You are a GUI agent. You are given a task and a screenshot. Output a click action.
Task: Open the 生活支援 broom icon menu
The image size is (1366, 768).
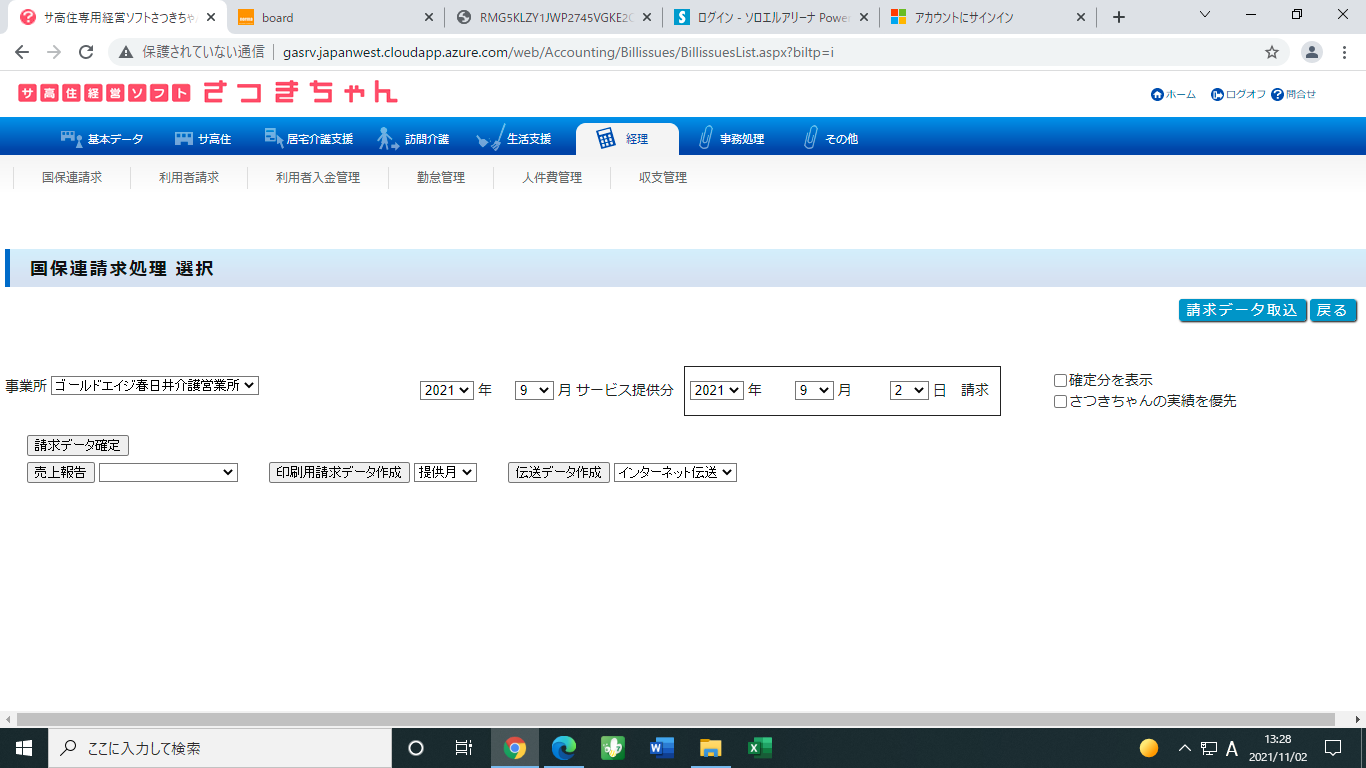click(489, 139)
